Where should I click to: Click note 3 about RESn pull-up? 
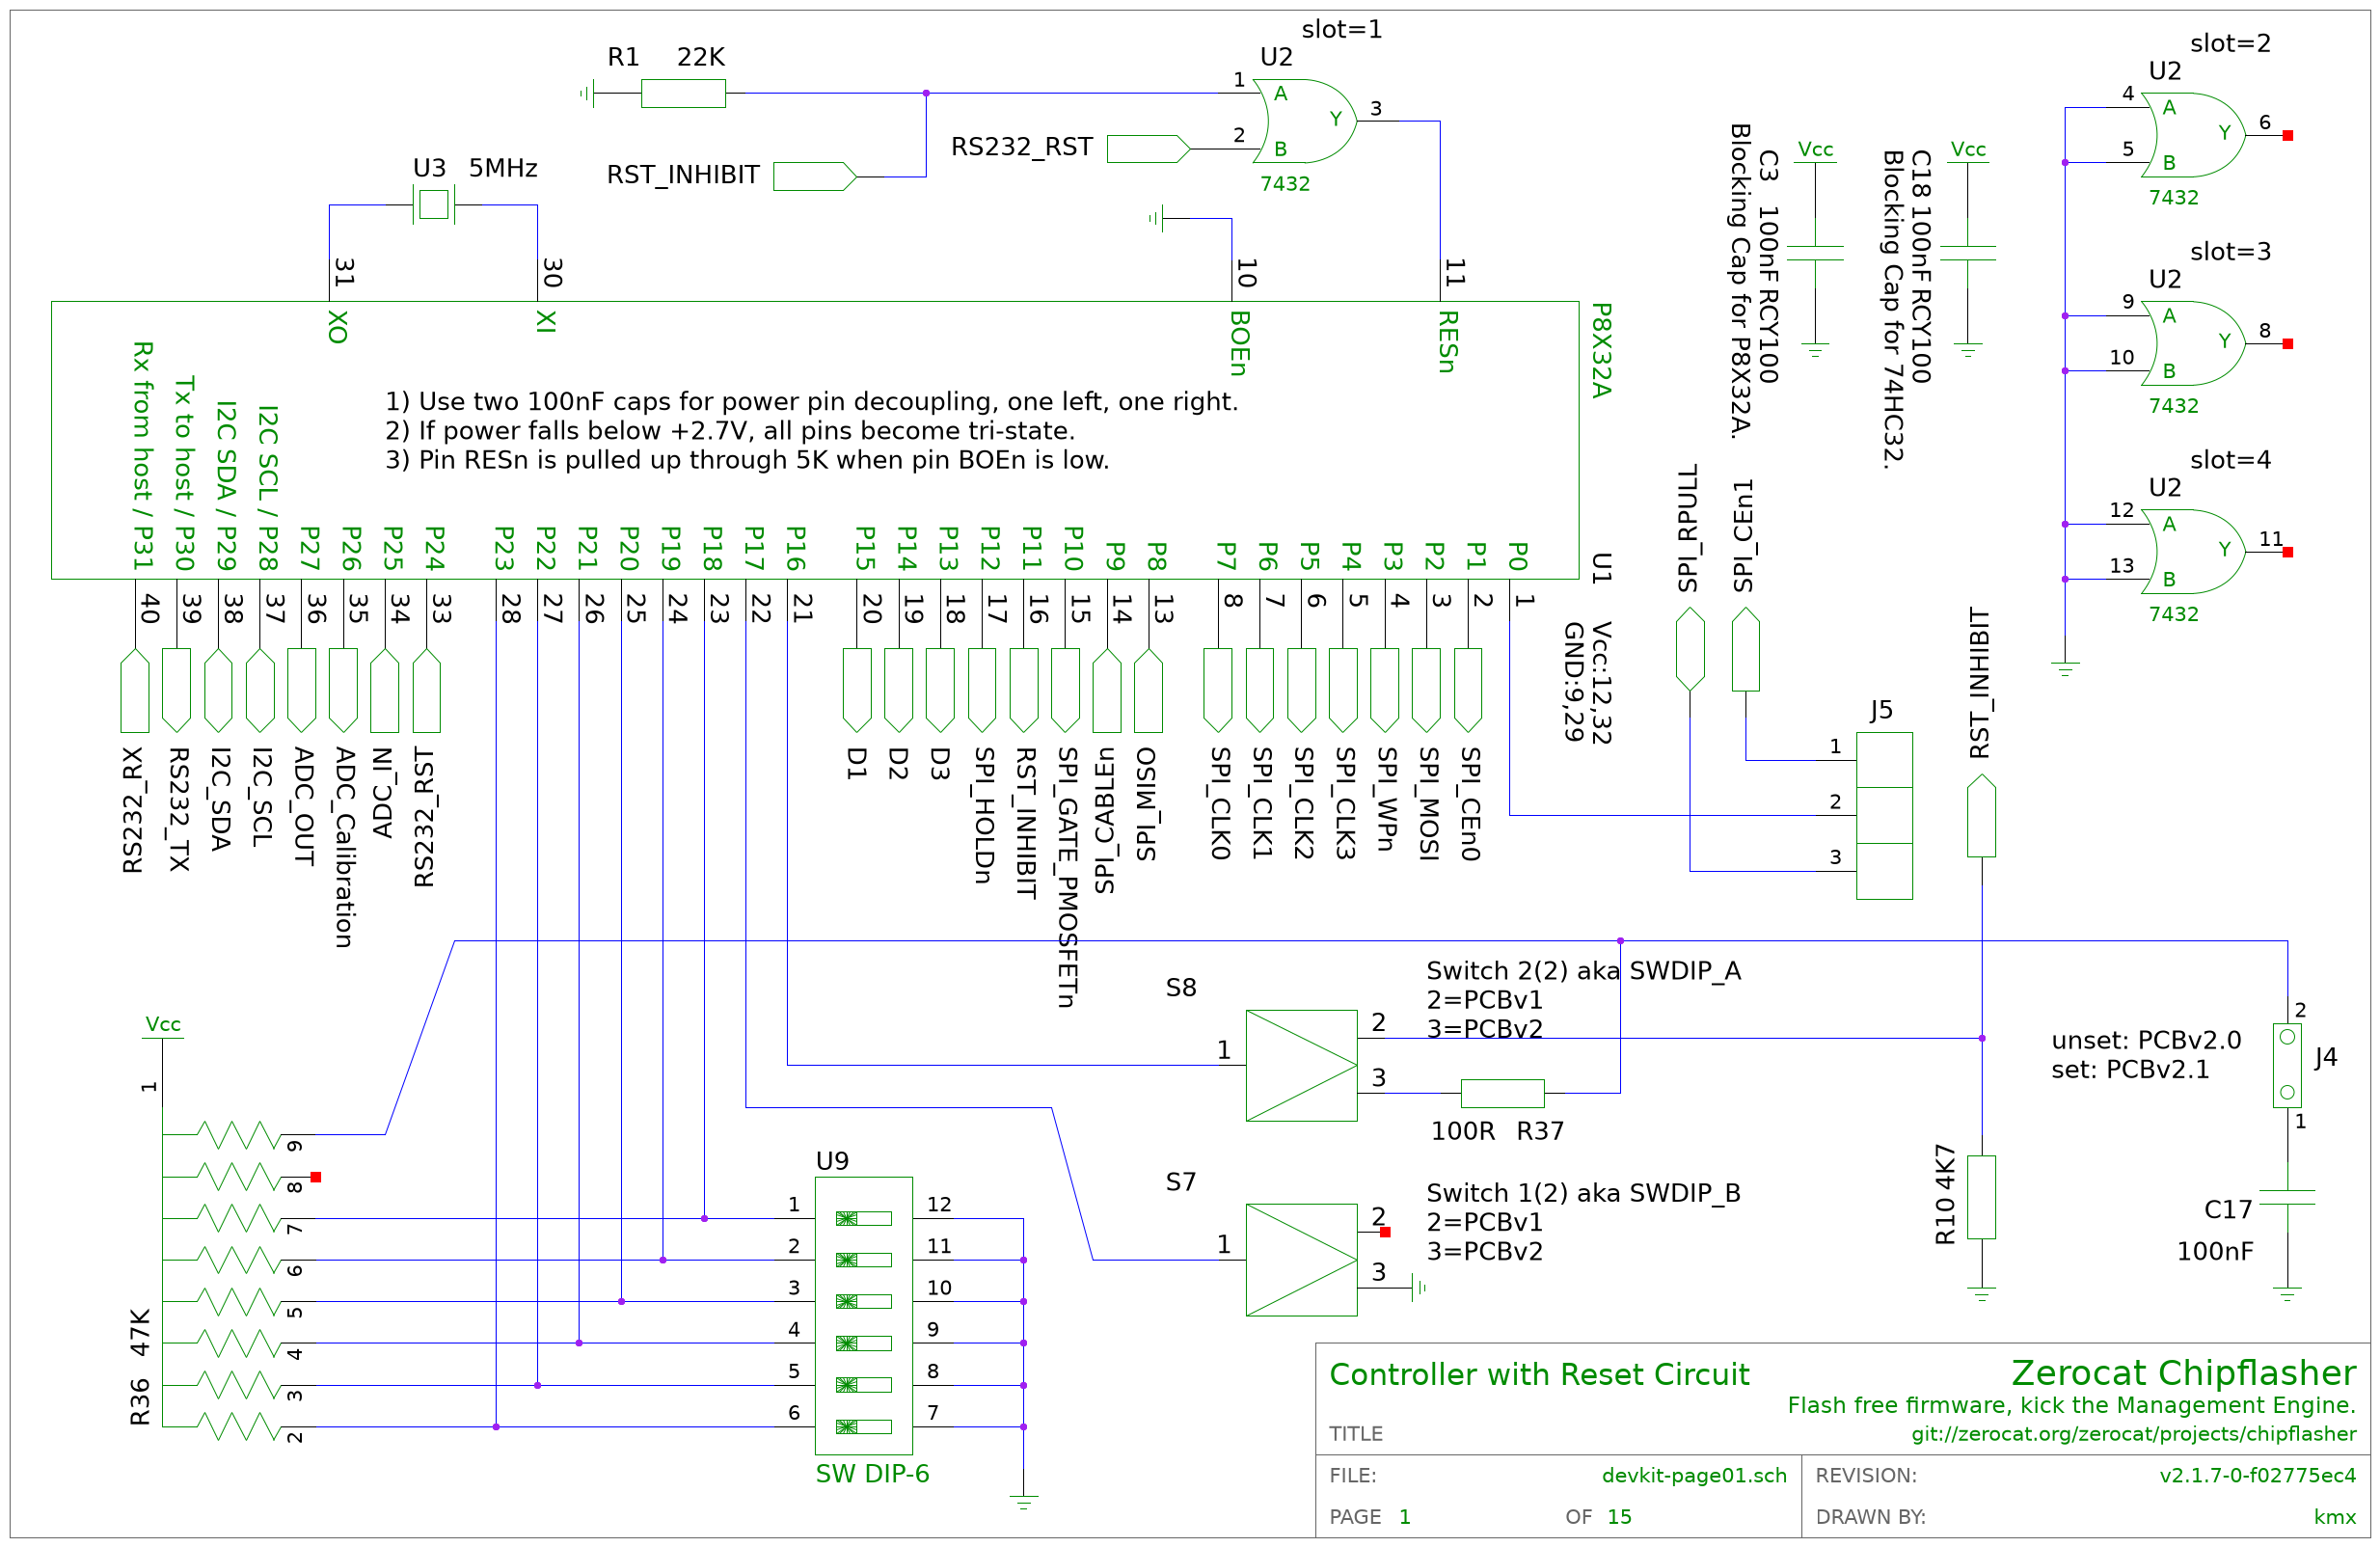click(747, 460)
